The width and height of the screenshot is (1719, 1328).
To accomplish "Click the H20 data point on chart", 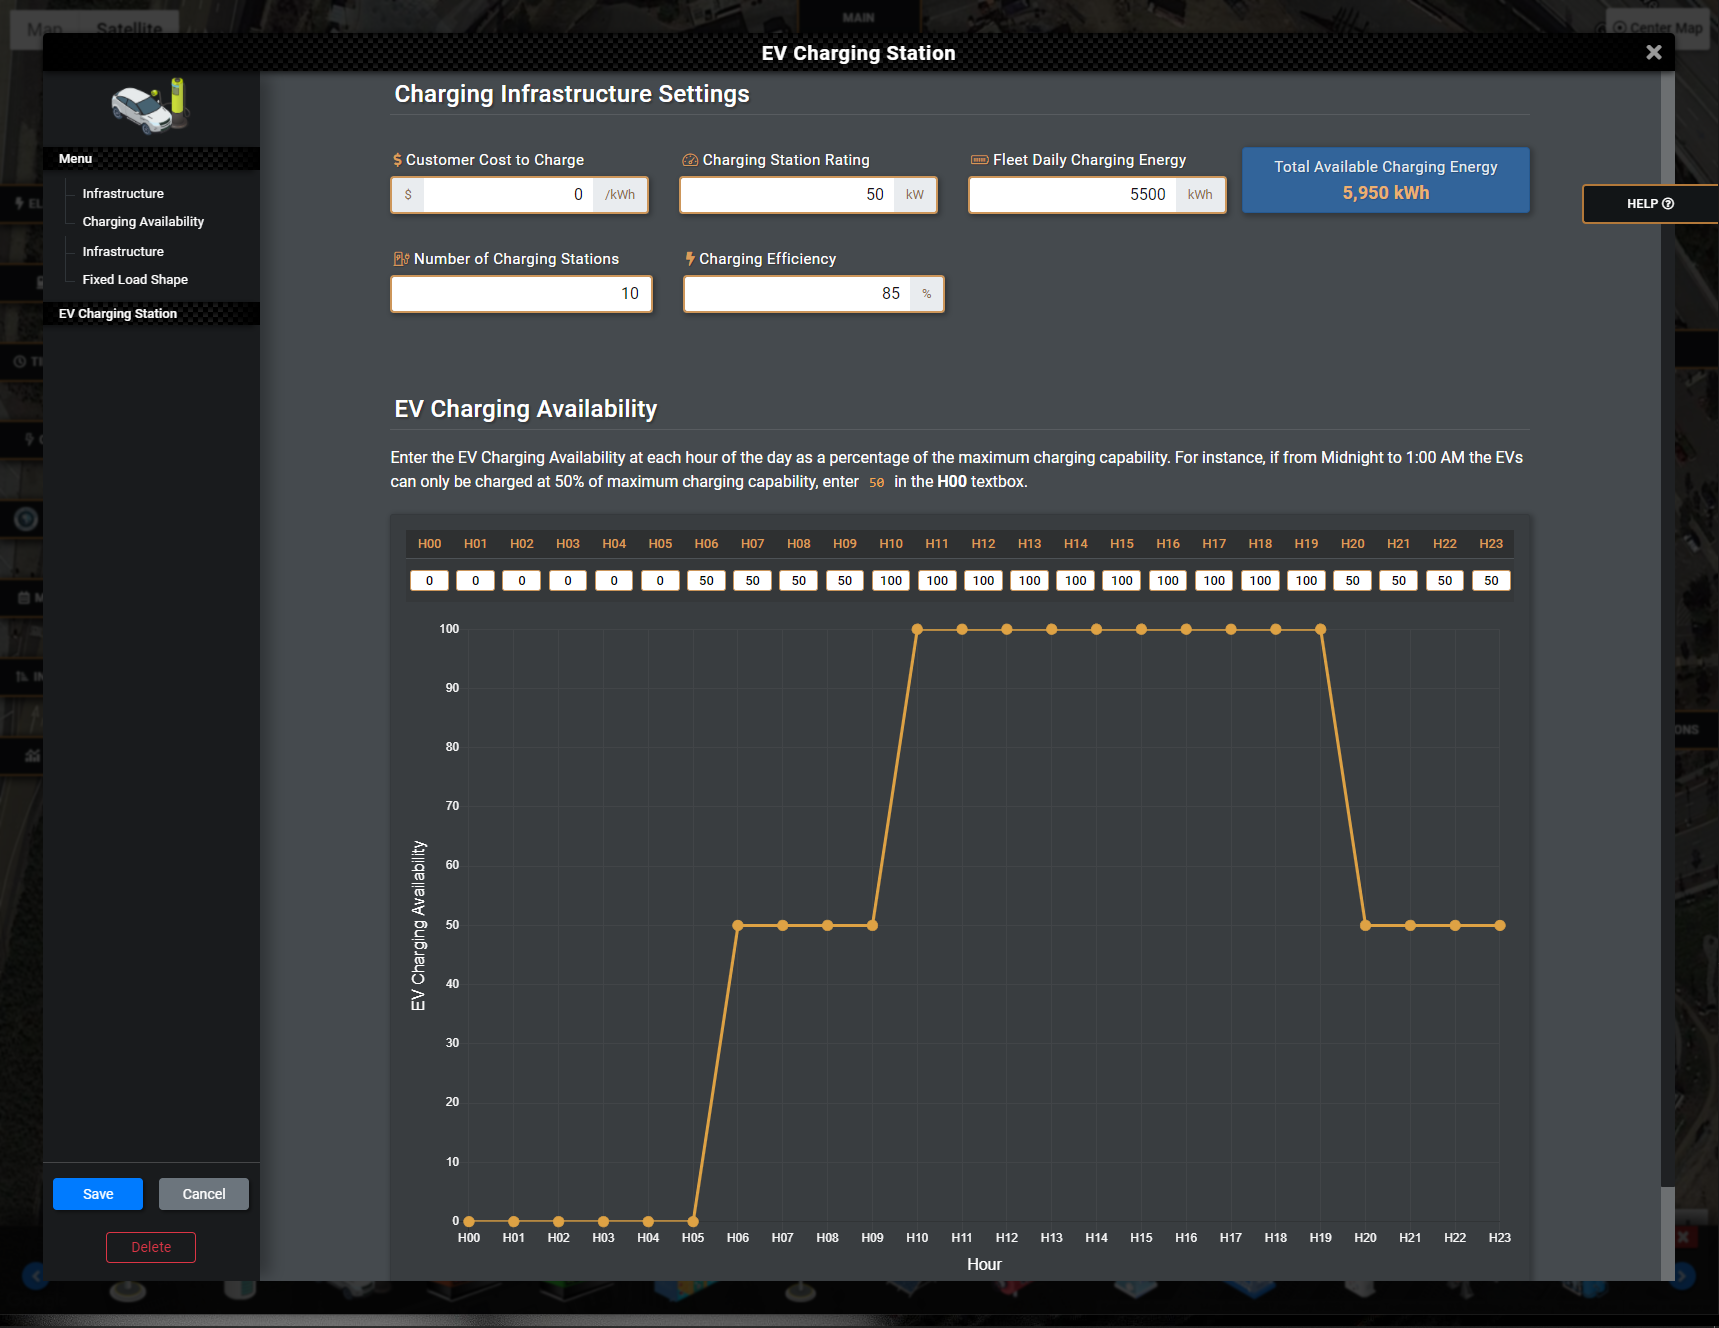I will coord(1365,926).
